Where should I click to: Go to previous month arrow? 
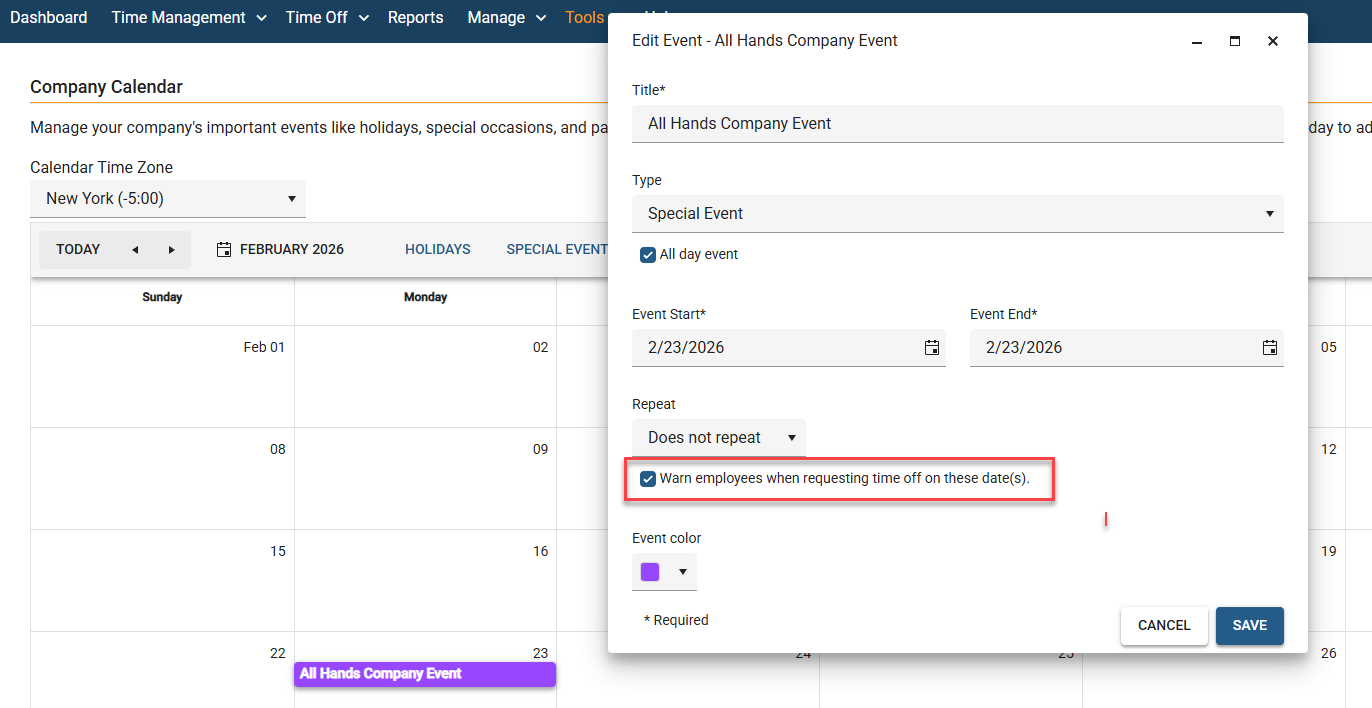tap(135, 250)
